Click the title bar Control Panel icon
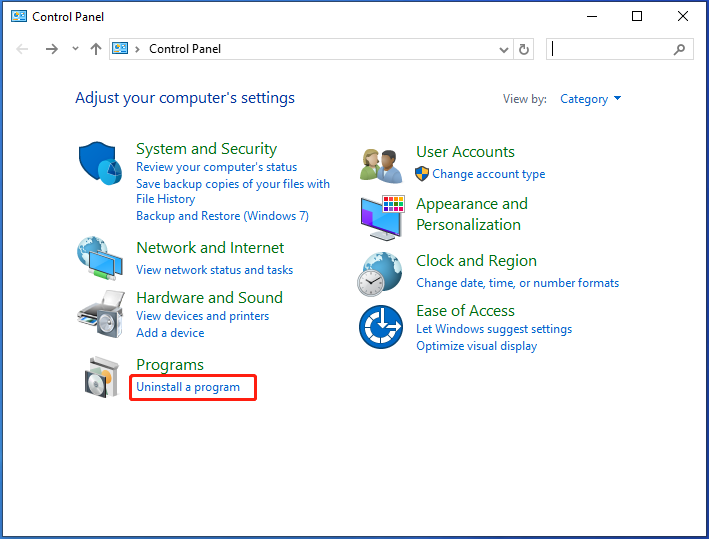 pyautogui.click(x=19, y=17)
